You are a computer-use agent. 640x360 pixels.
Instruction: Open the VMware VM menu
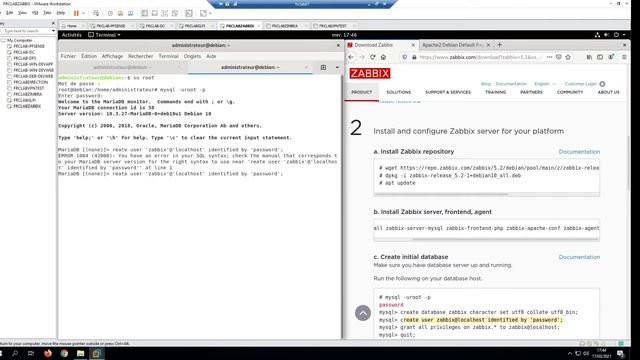(x=35, y=13)
